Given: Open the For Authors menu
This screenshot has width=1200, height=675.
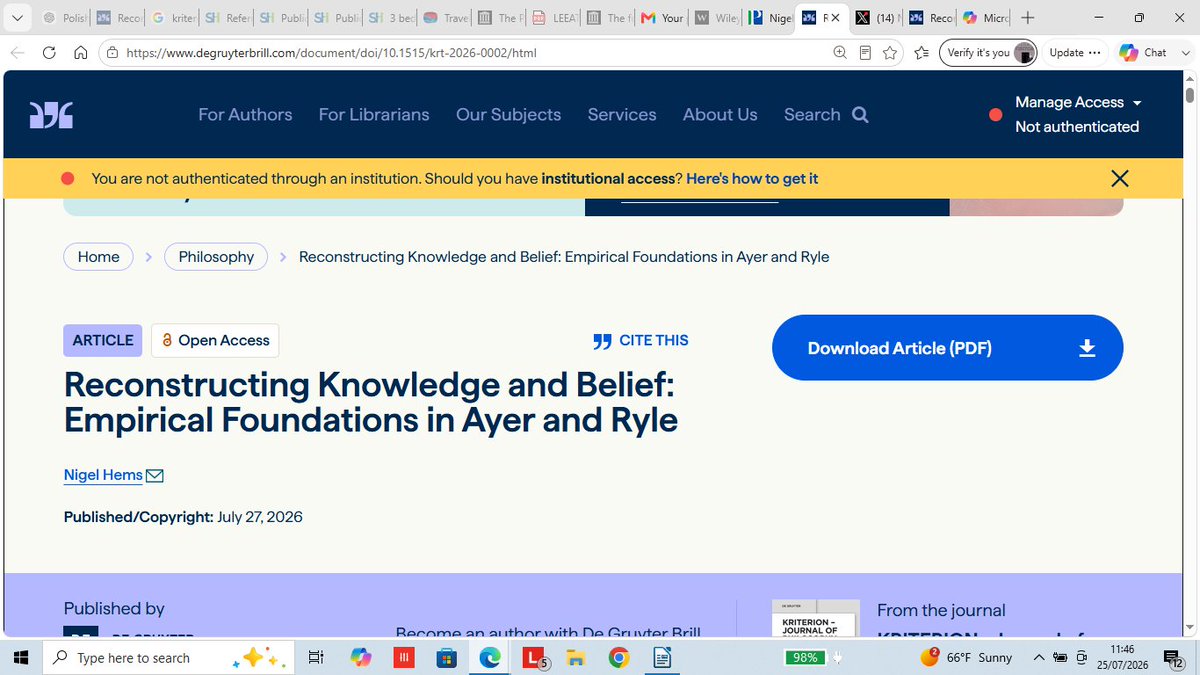Looking at the screenshot, I should (x=245, y=115).
